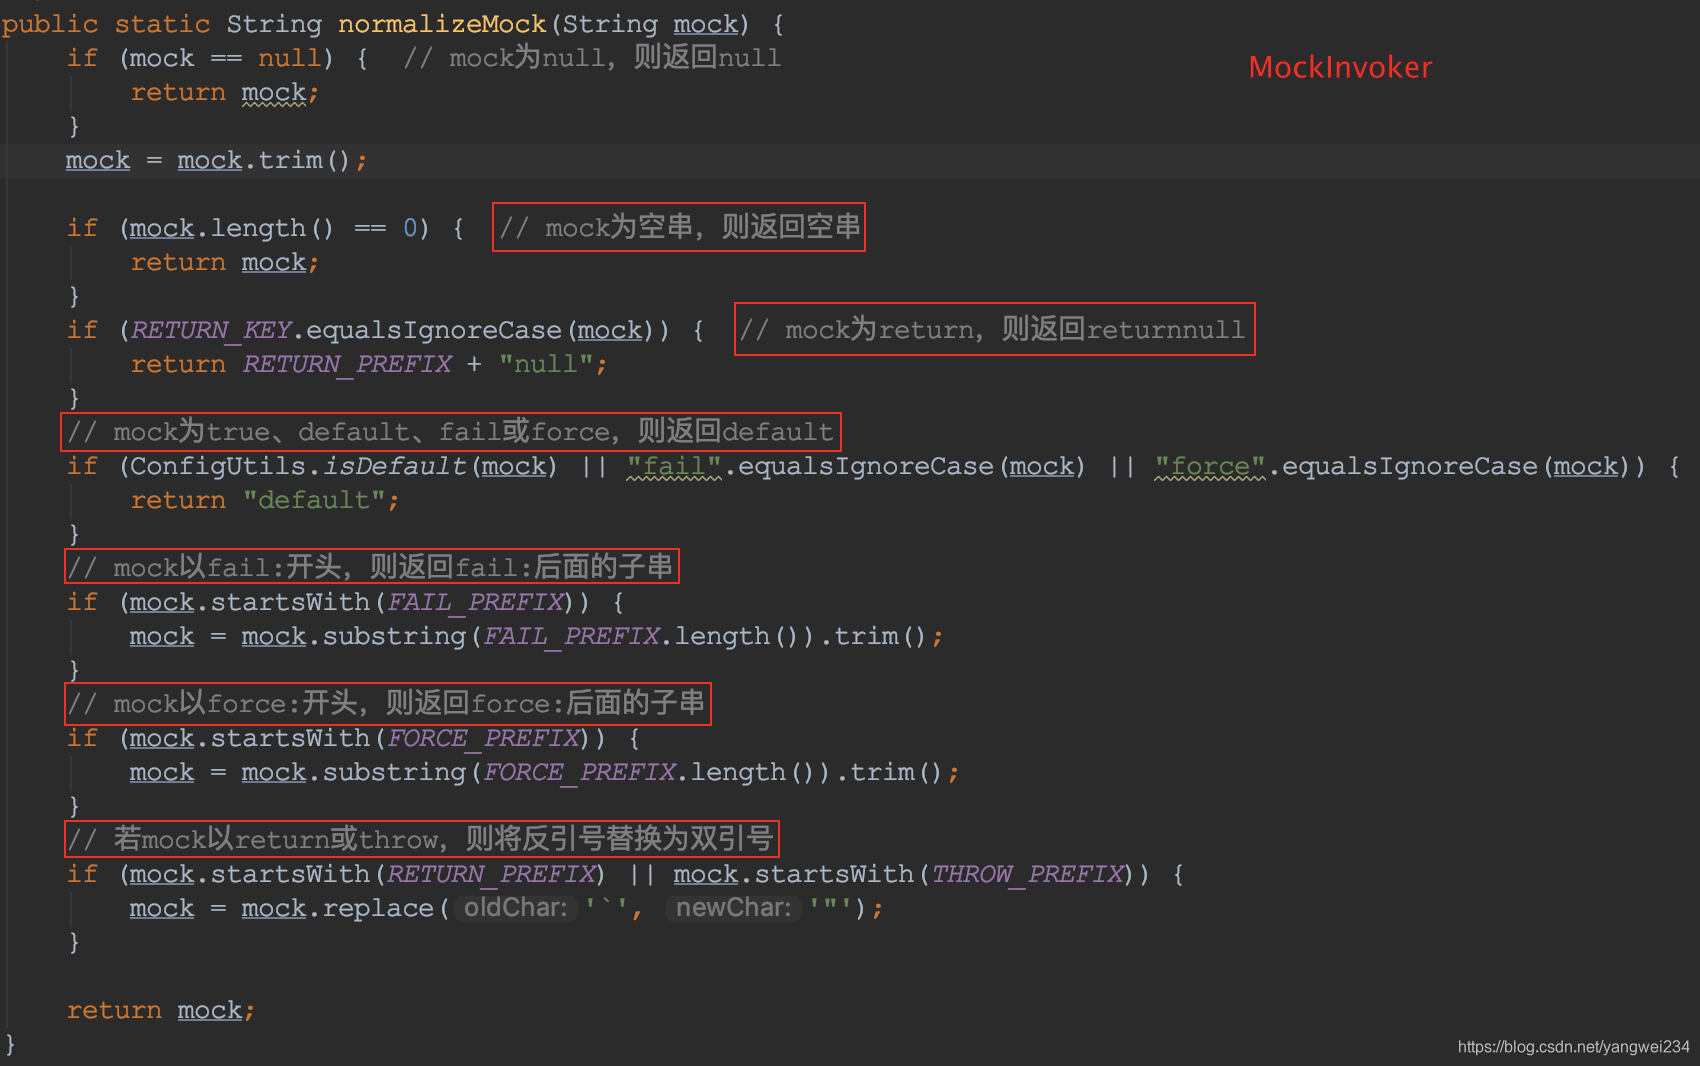
Task: Click the THROW_PREFIX constant
Action: [1028, 874]
